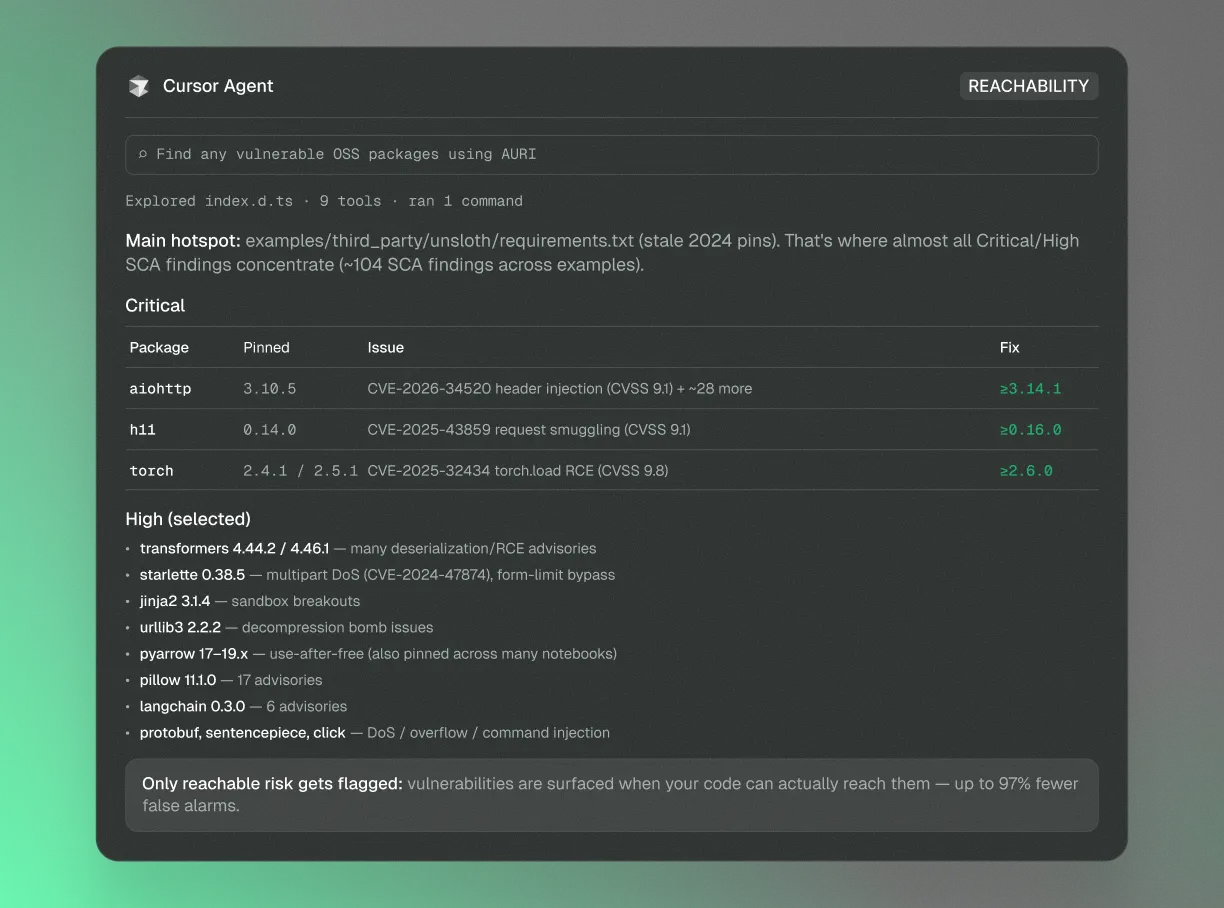Click the 'Package' column header

click(x=159, y=348)
